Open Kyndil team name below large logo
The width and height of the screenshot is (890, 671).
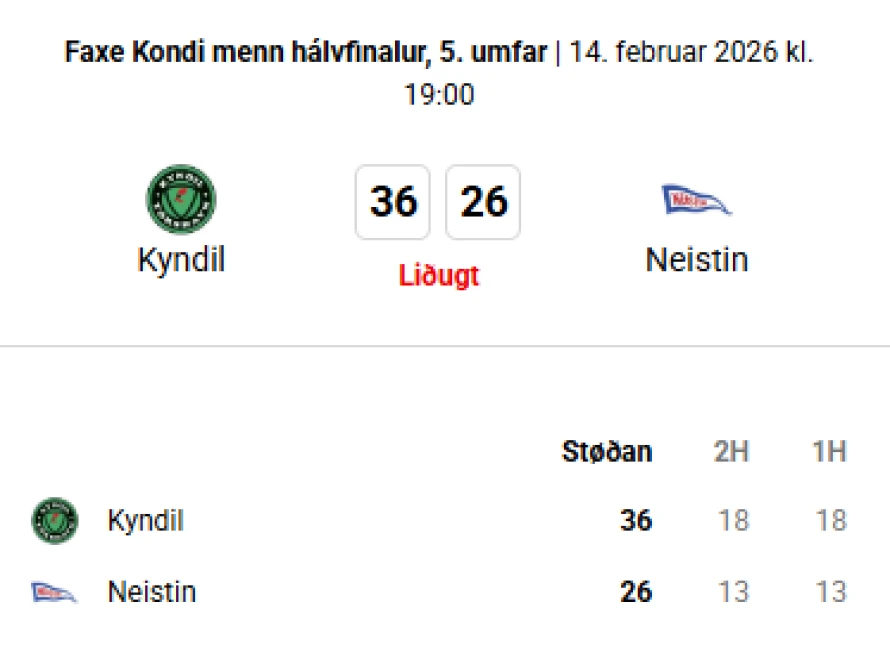point(181,260)
